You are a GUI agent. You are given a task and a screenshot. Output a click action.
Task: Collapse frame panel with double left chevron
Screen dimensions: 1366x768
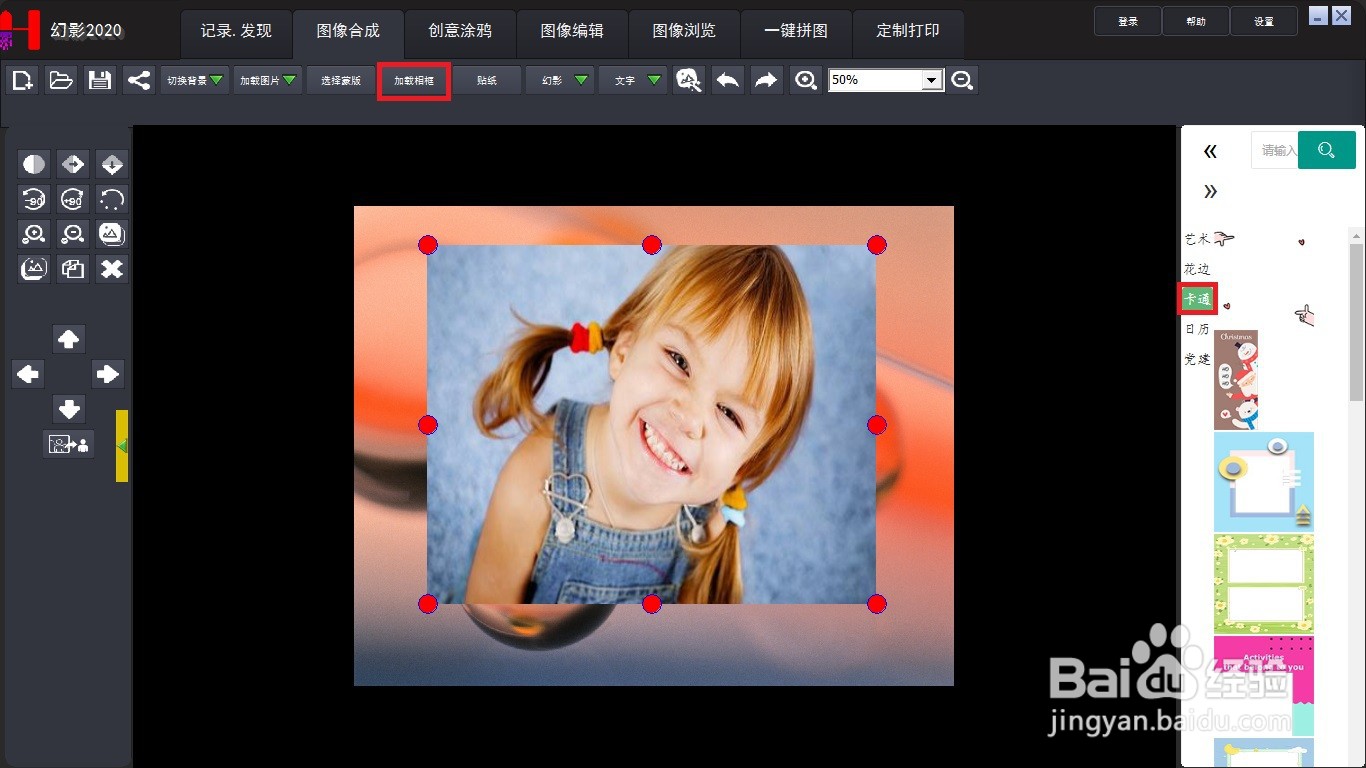coord(1210,151)
